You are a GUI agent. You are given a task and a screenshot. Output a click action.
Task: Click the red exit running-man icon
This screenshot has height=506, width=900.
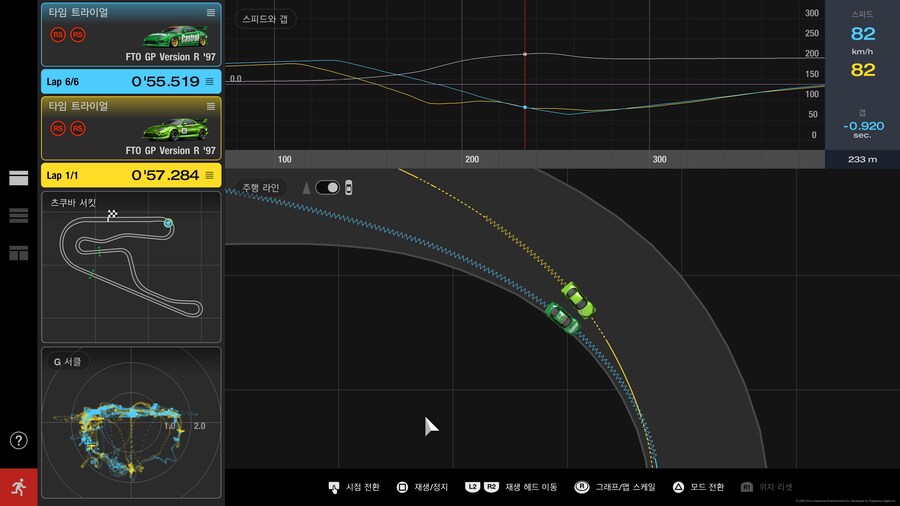click(18, 487)
